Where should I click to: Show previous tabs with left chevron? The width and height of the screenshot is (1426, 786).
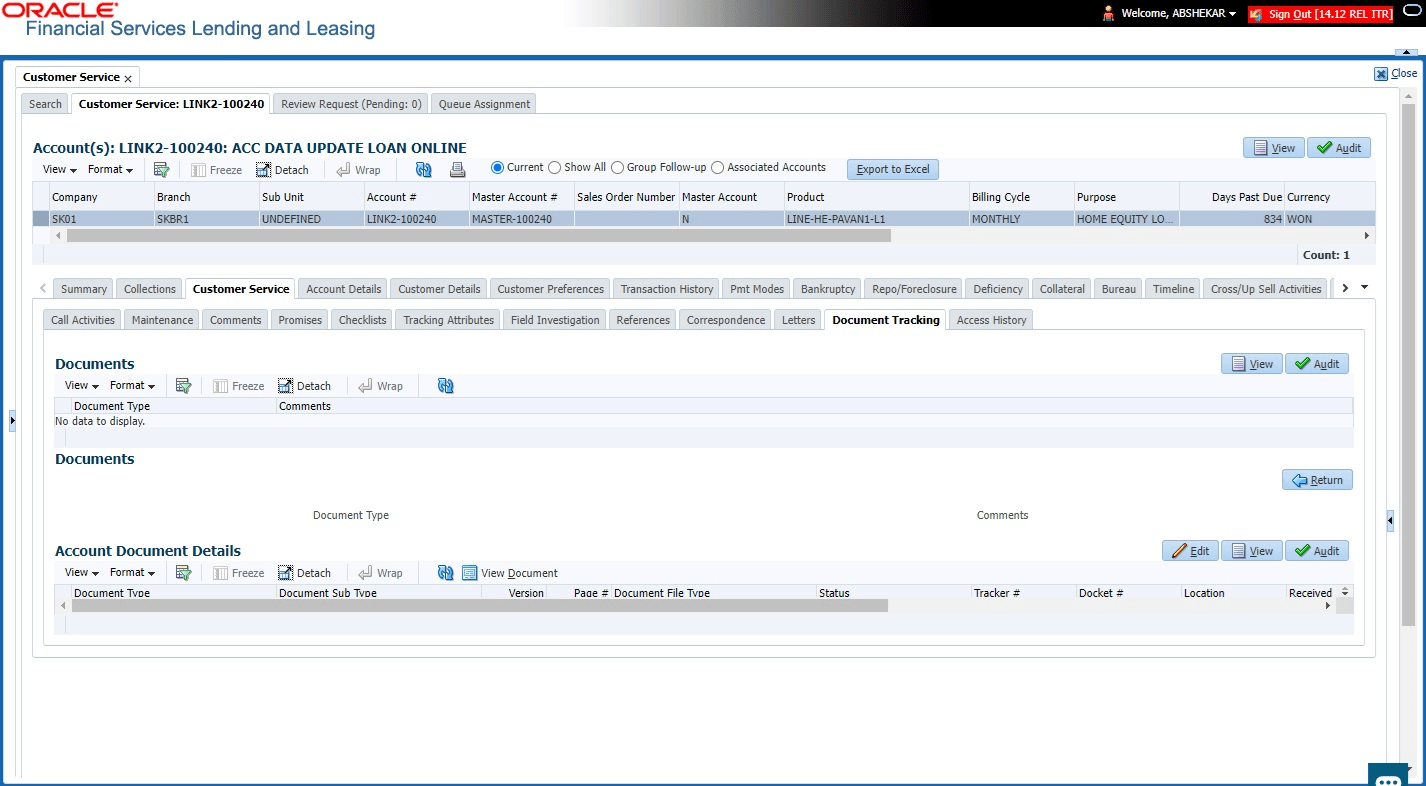[x=43, y=288]
